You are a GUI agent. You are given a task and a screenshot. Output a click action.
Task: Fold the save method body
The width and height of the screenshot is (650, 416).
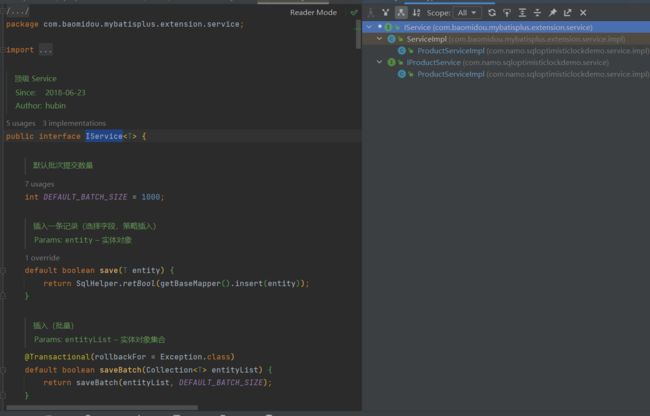tap(3, 271)
